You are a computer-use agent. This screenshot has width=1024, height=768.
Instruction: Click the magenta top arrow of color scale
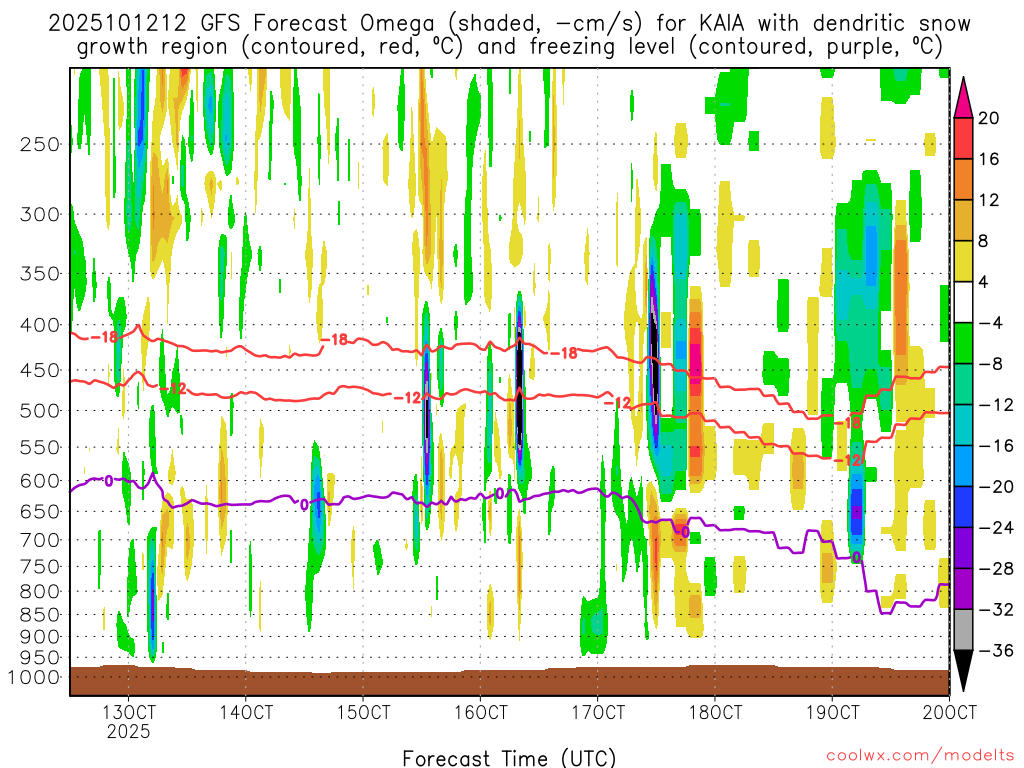(x=963, y=97)
